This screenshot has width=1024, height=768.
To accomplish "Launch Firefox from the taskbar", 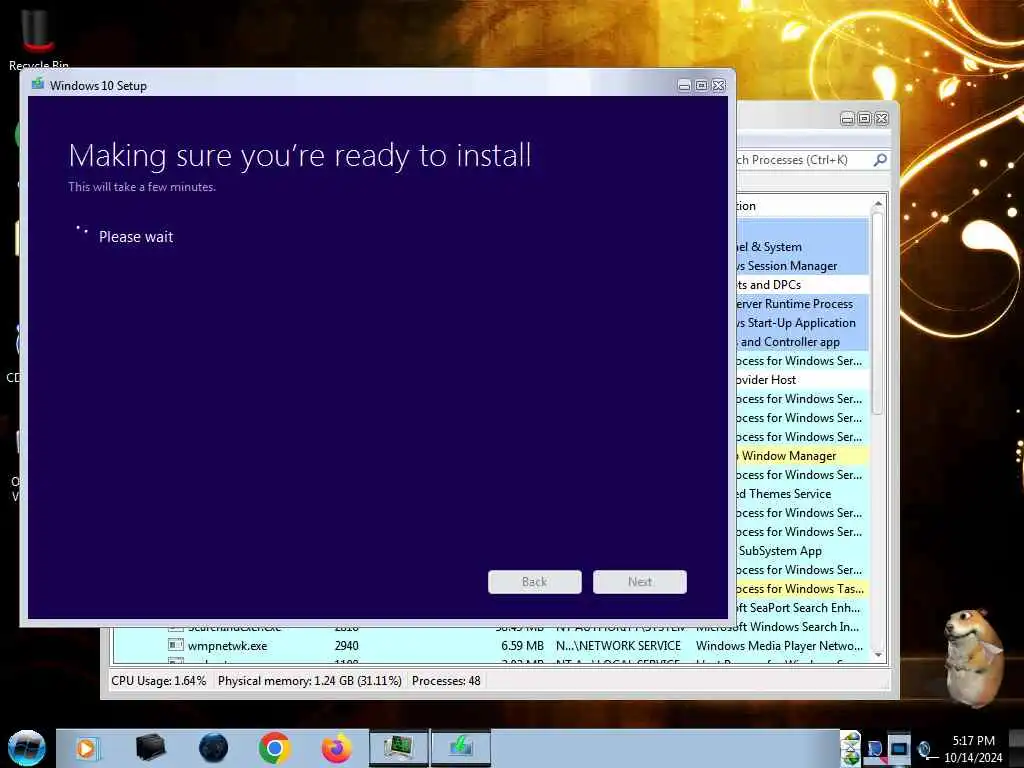I will [x=336, y=748].
